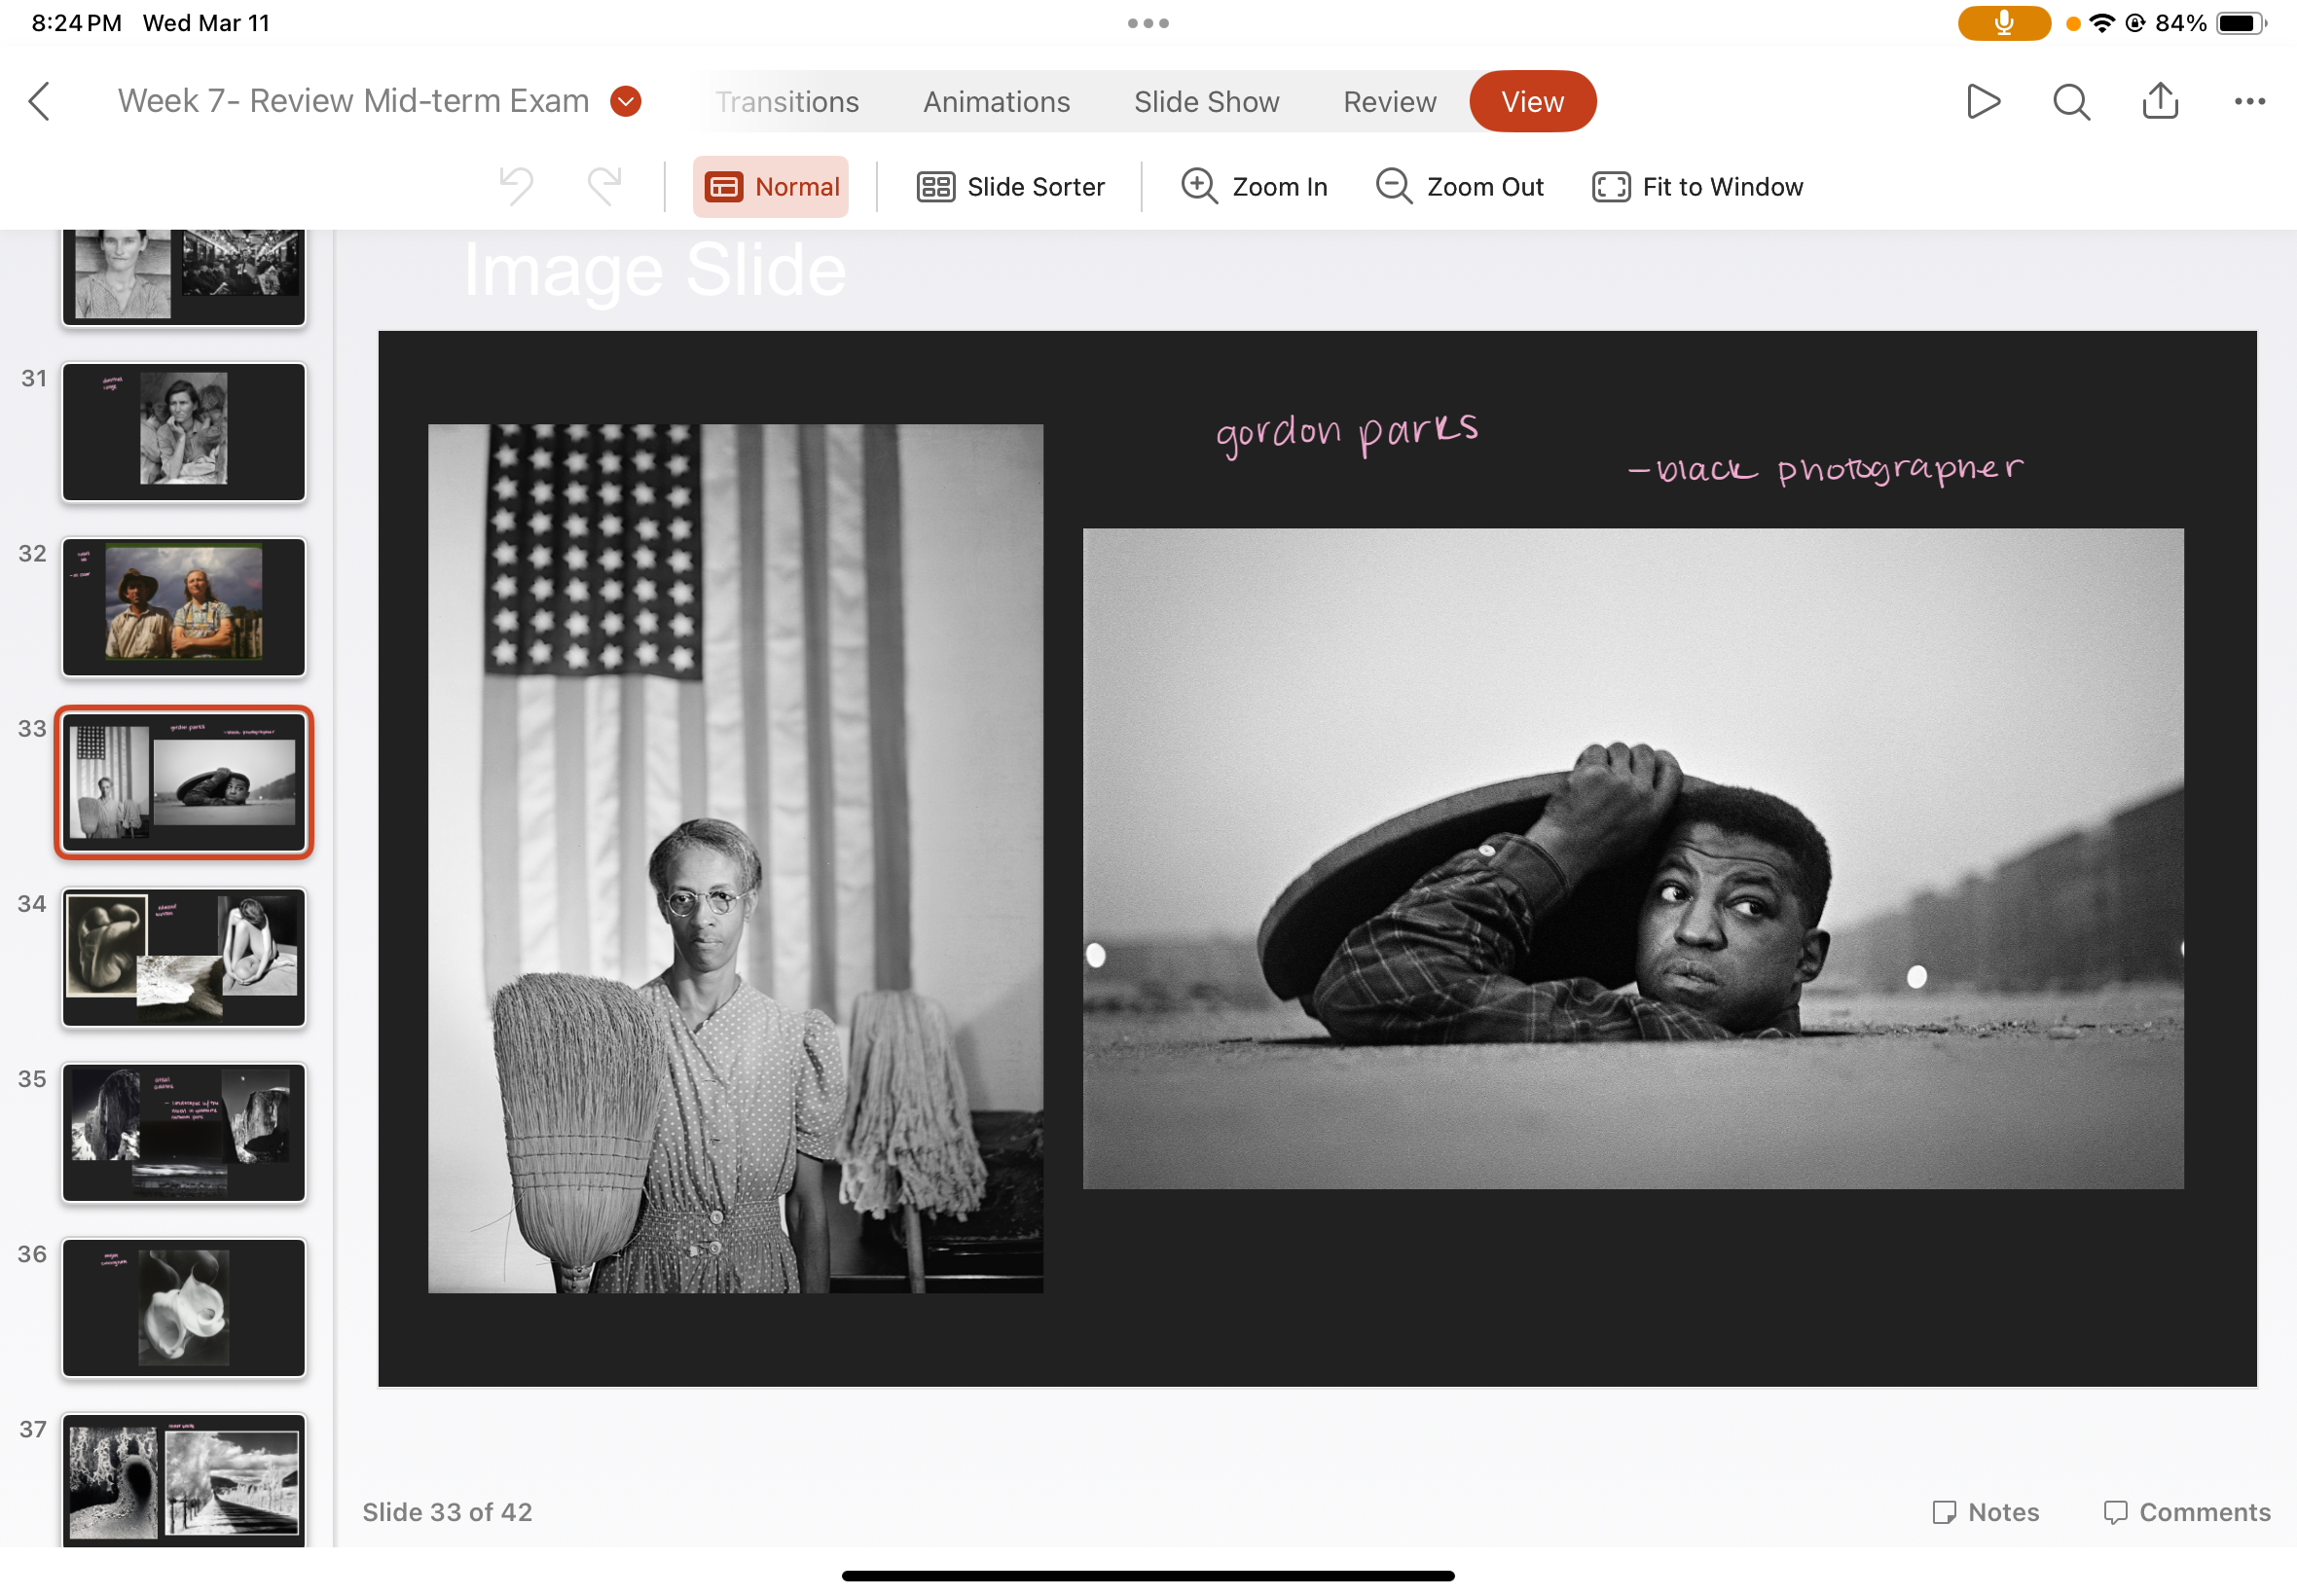Screen dimensions: 2297x1596
Task: Open the Animations tab
Action: pyautogui.click(x=996, y=102)
